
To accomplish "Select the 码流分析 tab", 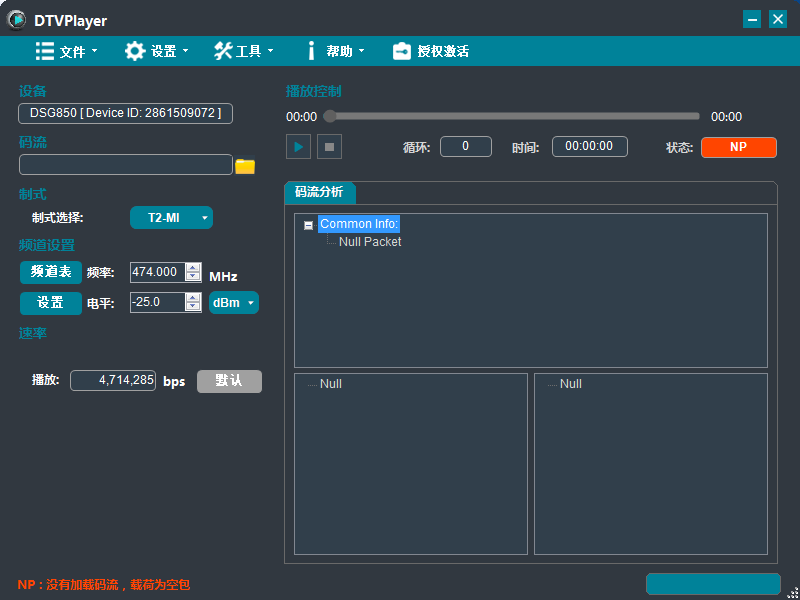I will [x=320, y=193].
